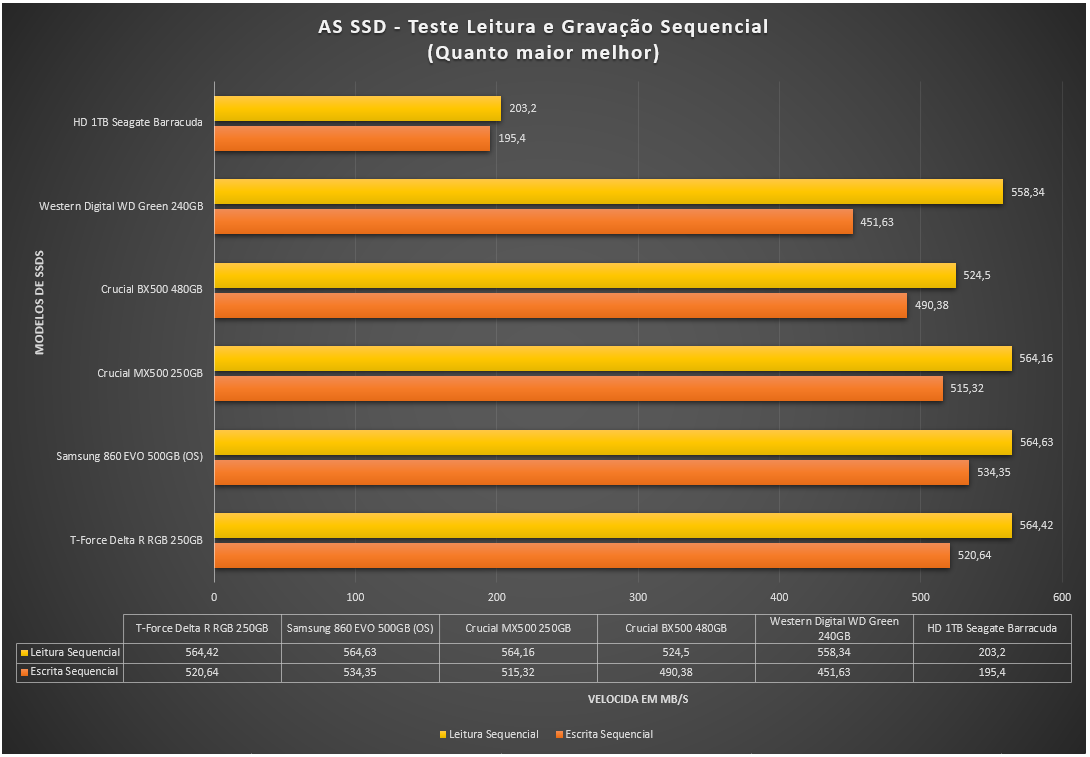Click the horizontal axis tick label '300'
This screenshot has height=757, width=1090.
[637, 597]
